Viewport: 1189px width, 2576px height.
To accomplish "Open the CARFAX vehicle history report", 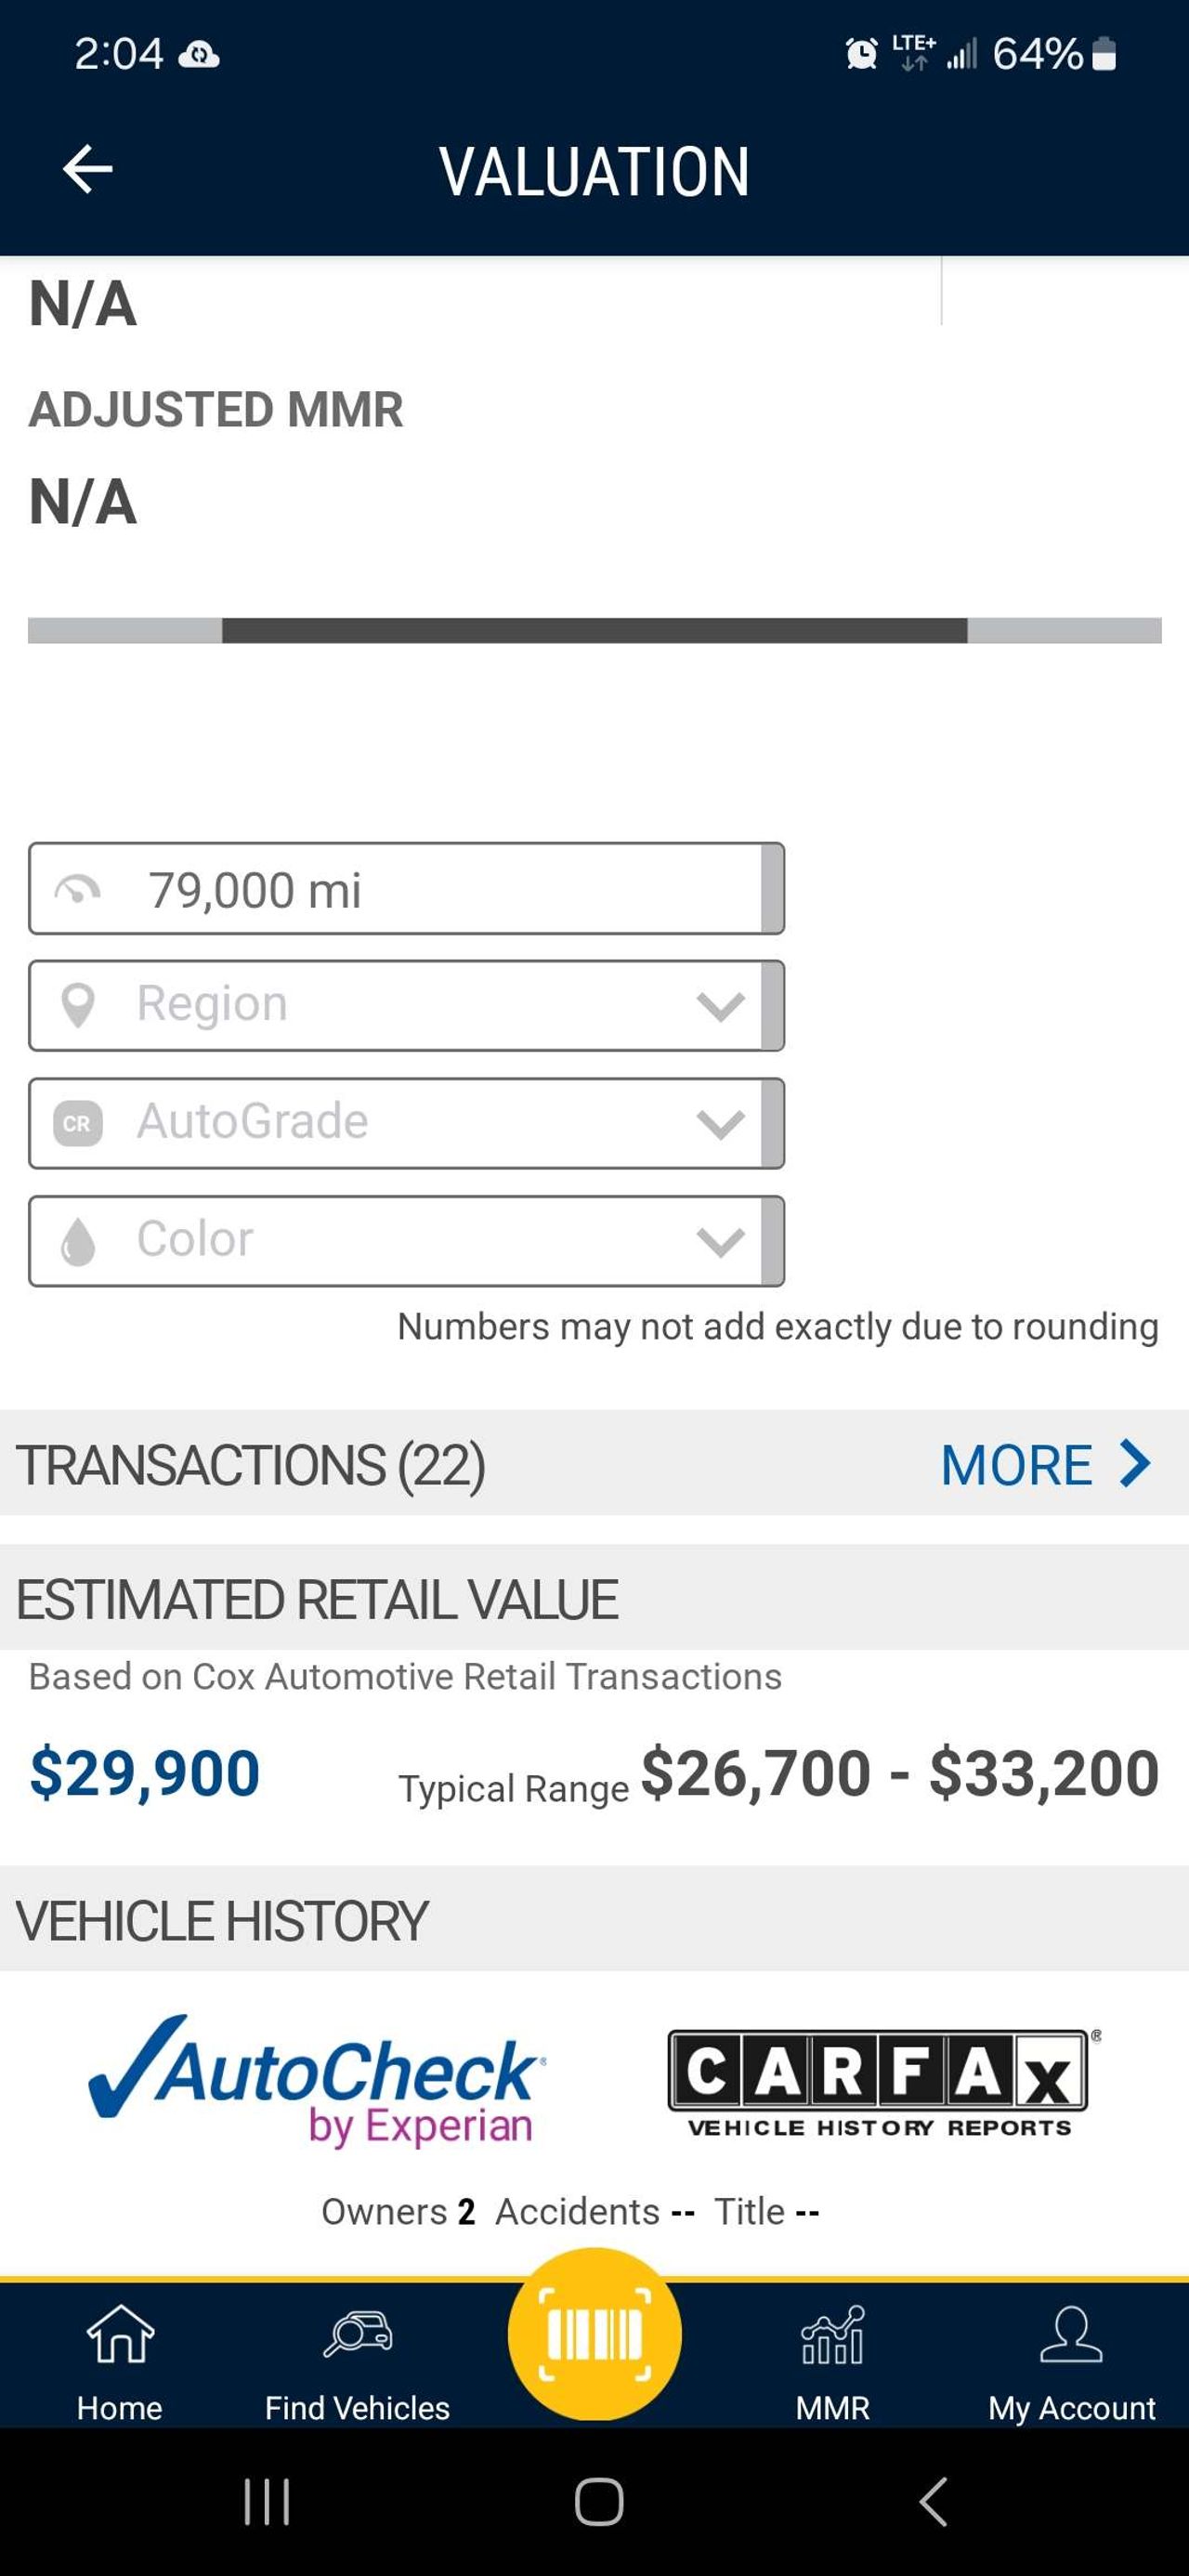I will (880, 2083).
